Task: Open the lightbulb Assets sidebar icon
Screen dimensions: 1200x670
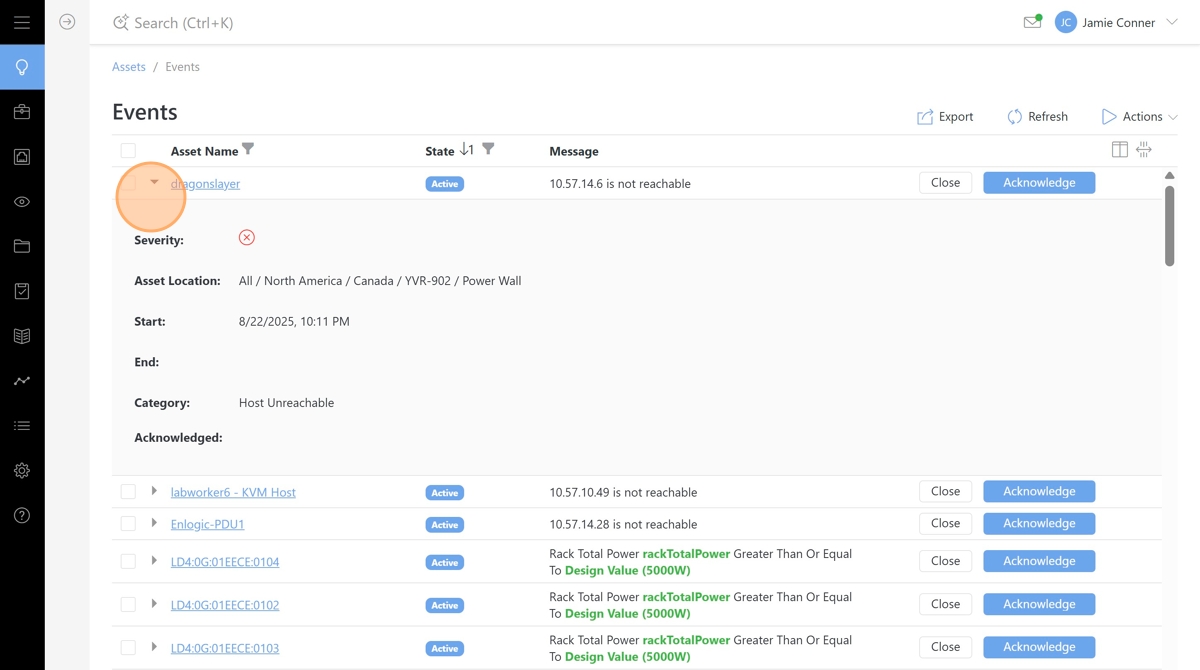Action: coord(22,67)
